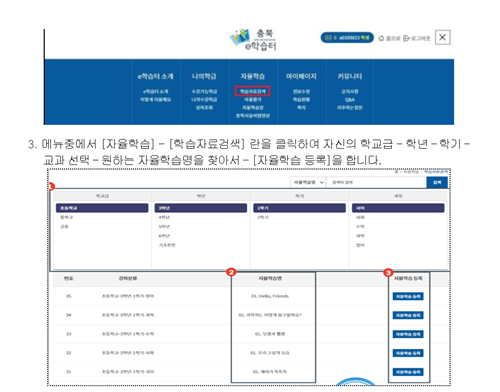The width and height of the screenshot is (500, 392).
Task: Select 자율학습방 submenu item
Action: point(253,107)
